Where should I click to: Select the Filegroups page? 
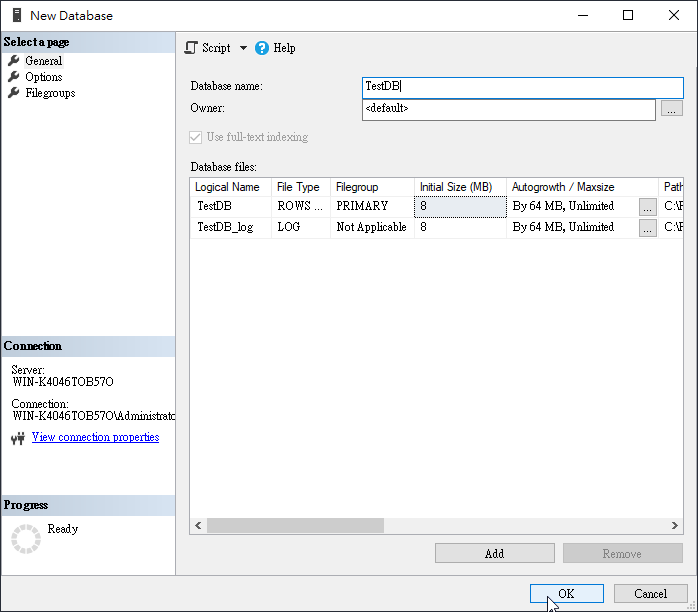(50, 93)
